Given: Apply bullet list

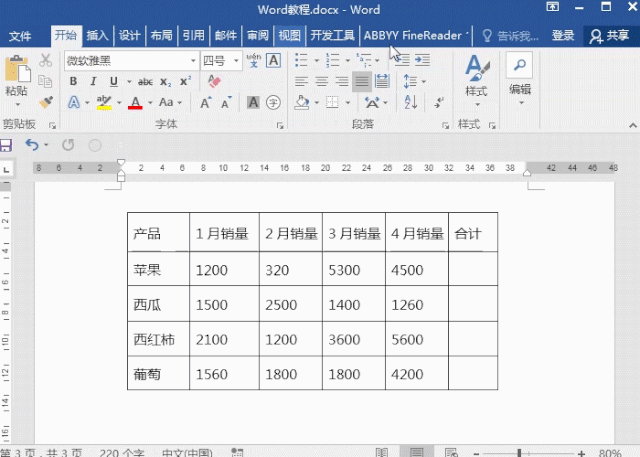Looking at the screenshot, I should 301,60.
